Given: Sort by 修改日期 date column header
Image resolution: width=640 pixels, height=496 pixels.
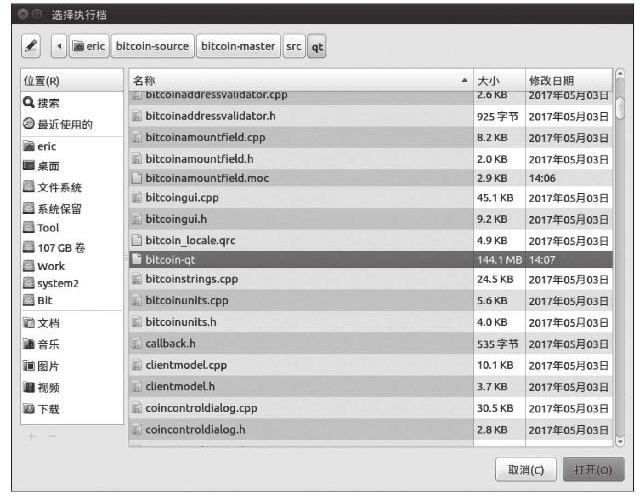Looking at the screenshot, I should [569, 80].
